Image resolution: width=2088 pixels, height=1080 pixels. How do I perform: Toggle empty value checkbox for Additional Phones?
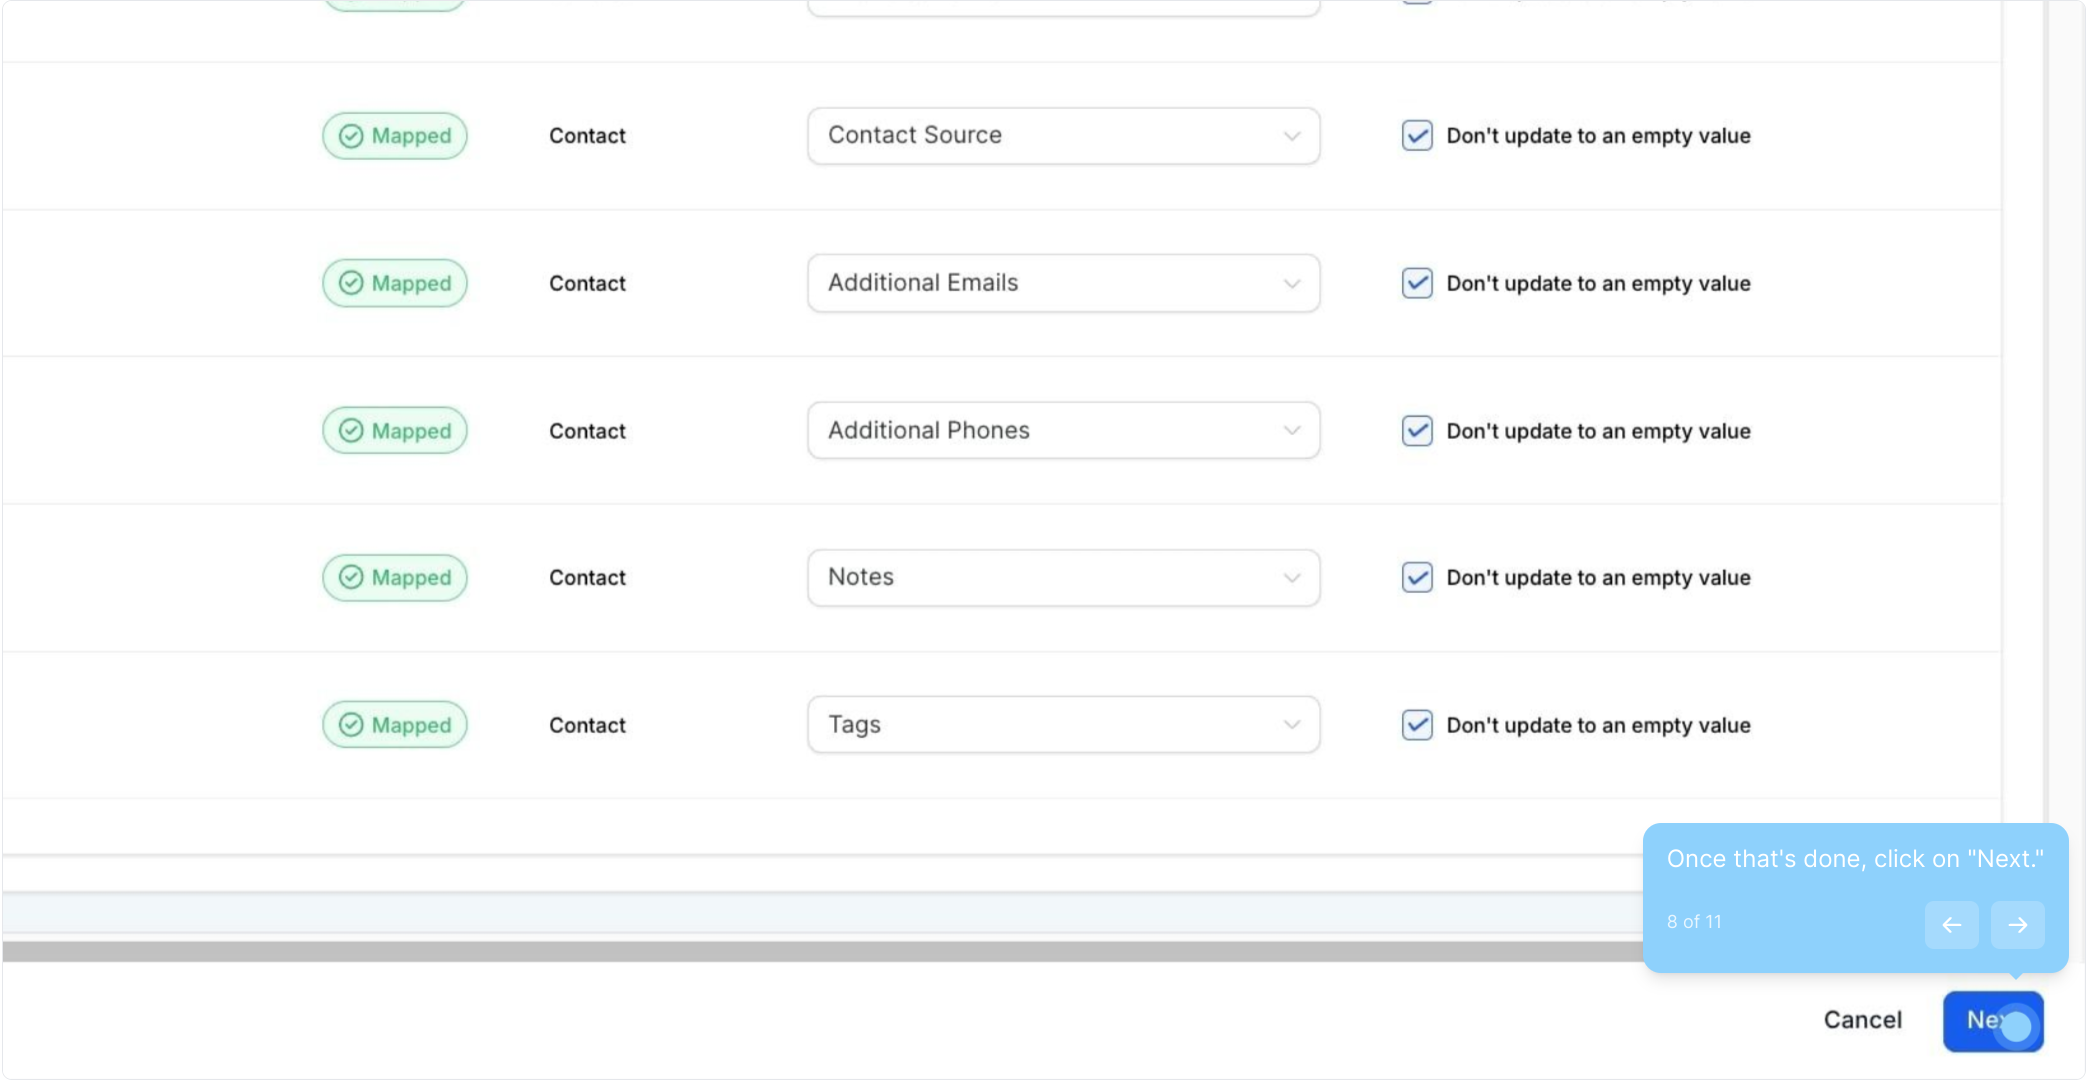(x=1417, y=431)
